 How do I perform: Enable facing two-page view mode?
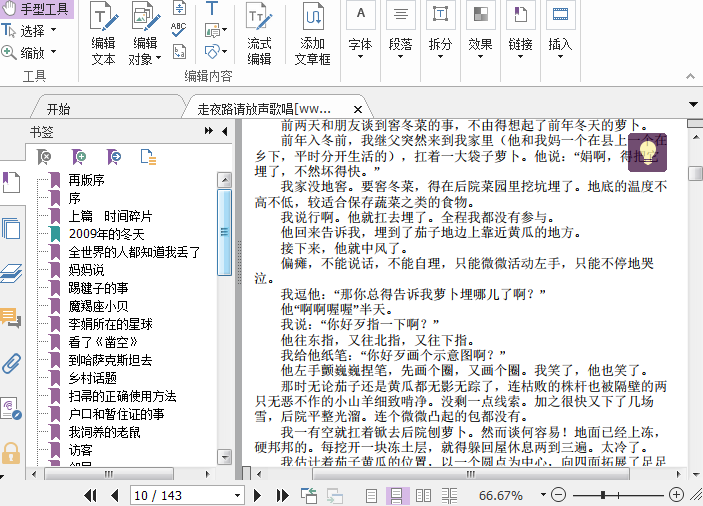(x=423, y=495)
